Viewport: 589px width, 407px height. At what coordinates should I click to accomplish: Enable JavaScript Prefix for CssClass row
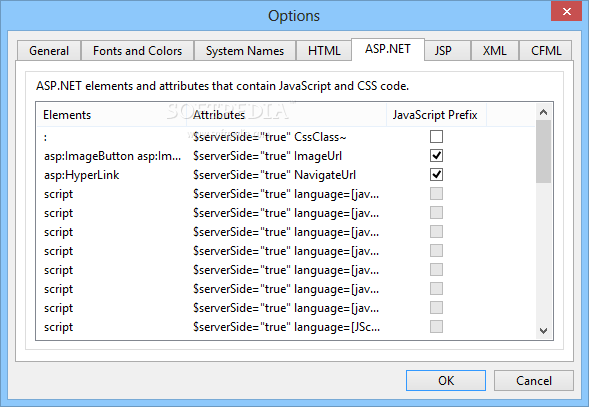click(x=436, y=136)
